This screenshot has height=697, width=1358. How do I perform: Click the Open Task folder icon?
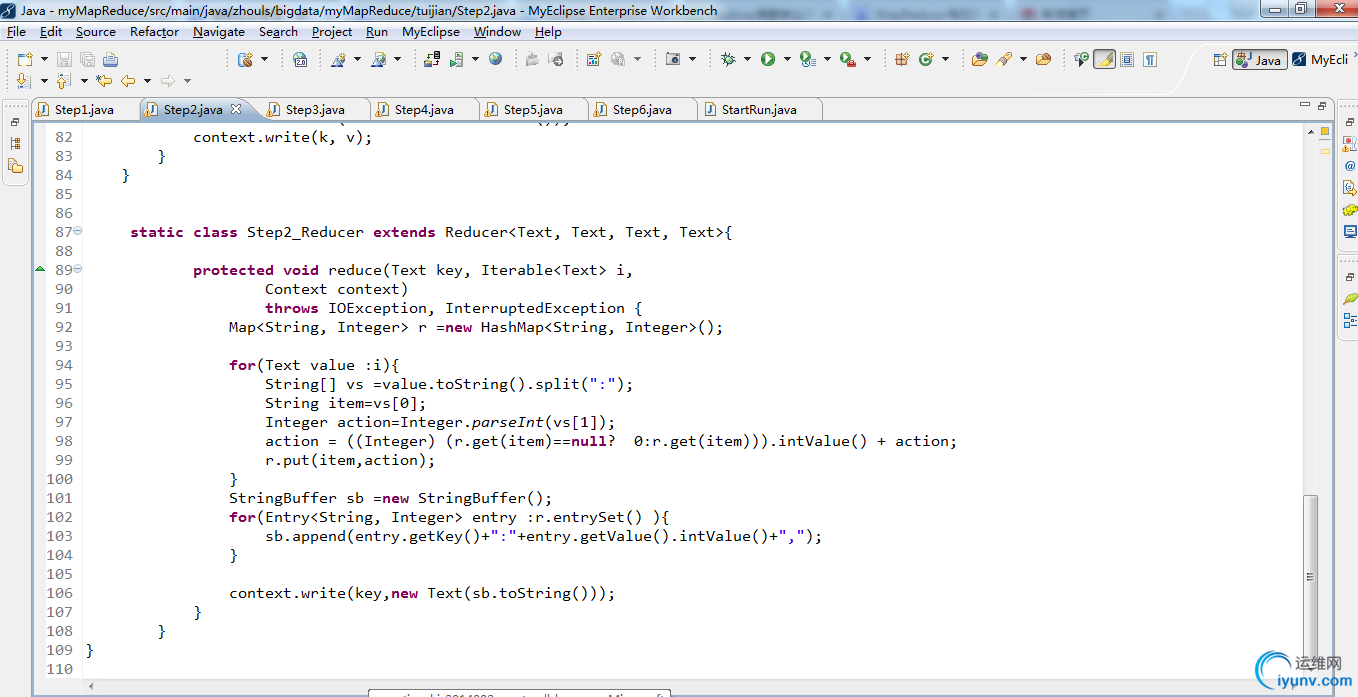click(x=1043, y=59)
